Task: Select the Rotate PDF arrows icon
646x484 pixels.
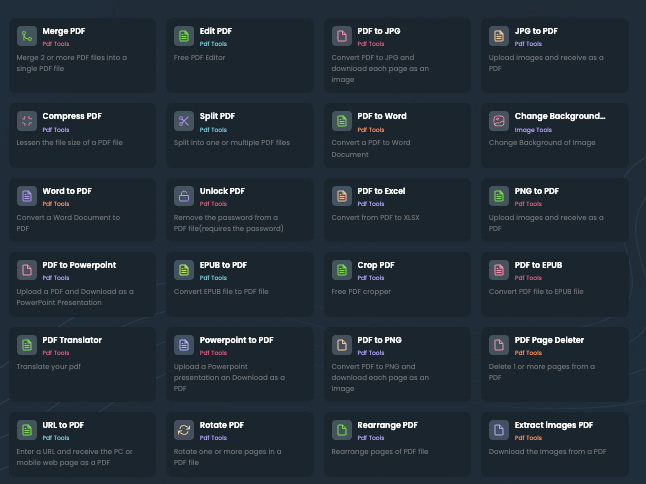Action: pyautogui.click(x=184, y=430)
